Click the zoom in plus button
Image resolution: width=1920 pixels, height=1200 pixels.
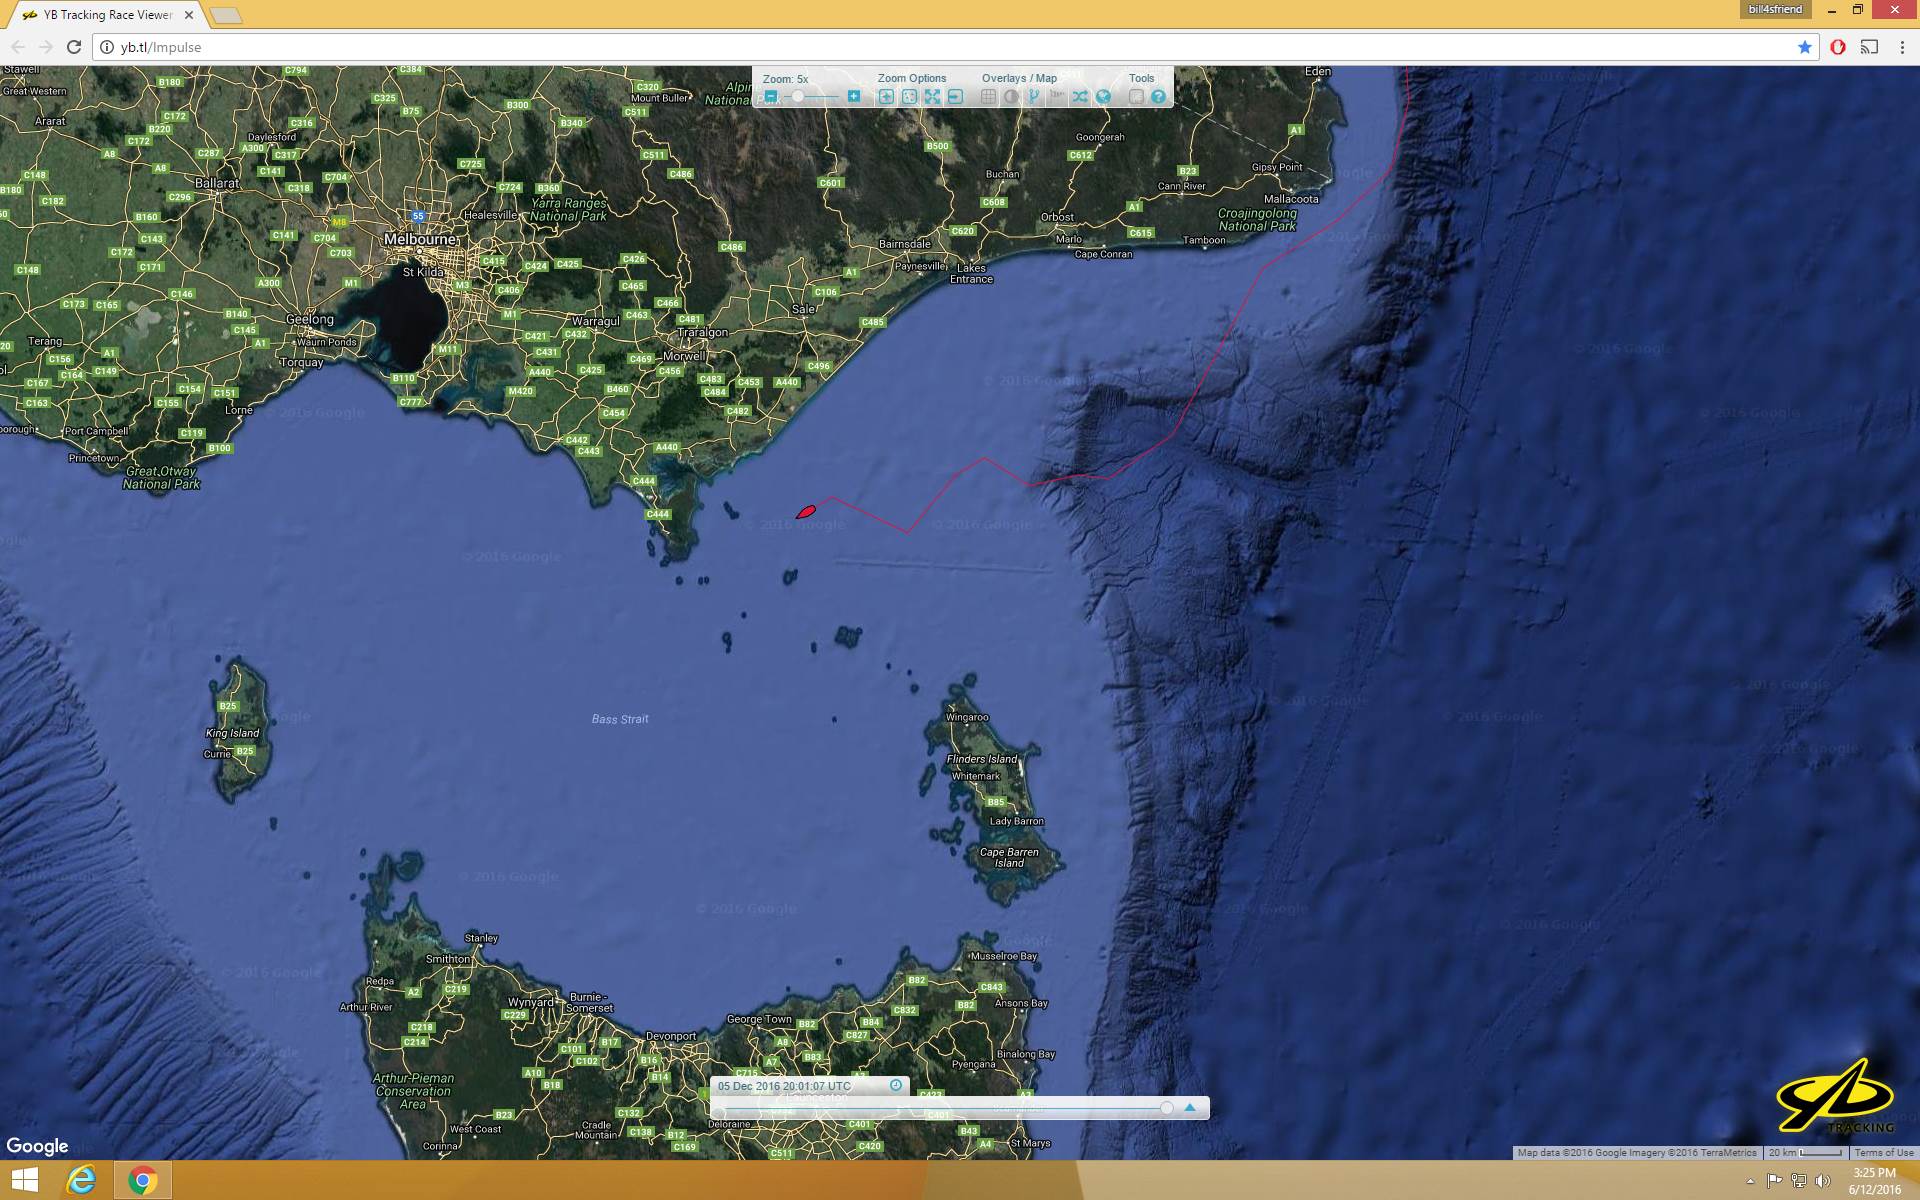point(853,97)
